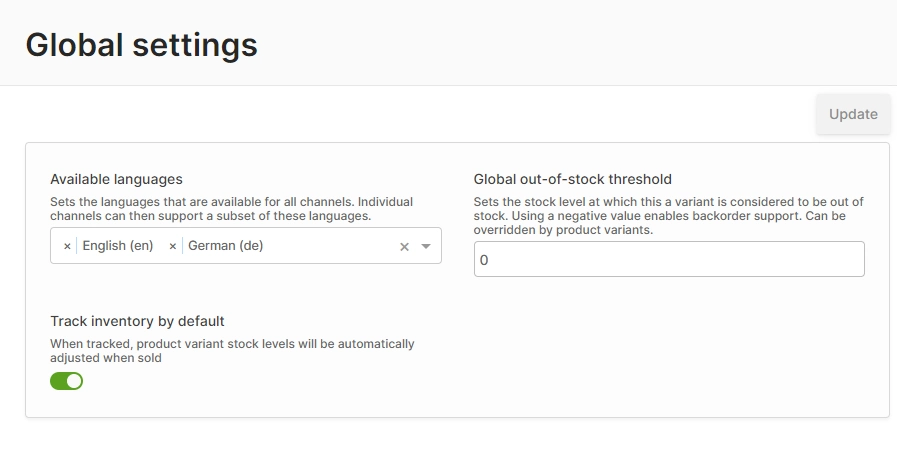897x471 pixels.
Task: Click the English (en) tag text
Action: pyautogui.click(x=118, y=246)
